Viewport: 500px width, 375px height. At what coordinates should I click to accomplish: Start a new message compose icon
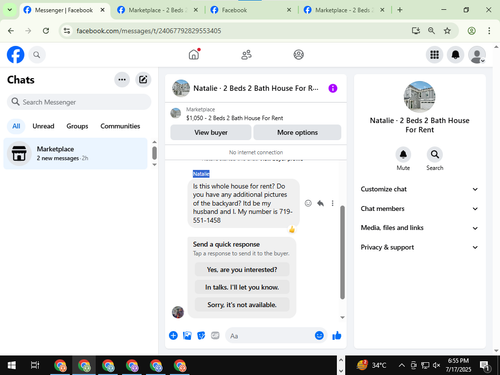pyautogui.click(x=143, y=80)
